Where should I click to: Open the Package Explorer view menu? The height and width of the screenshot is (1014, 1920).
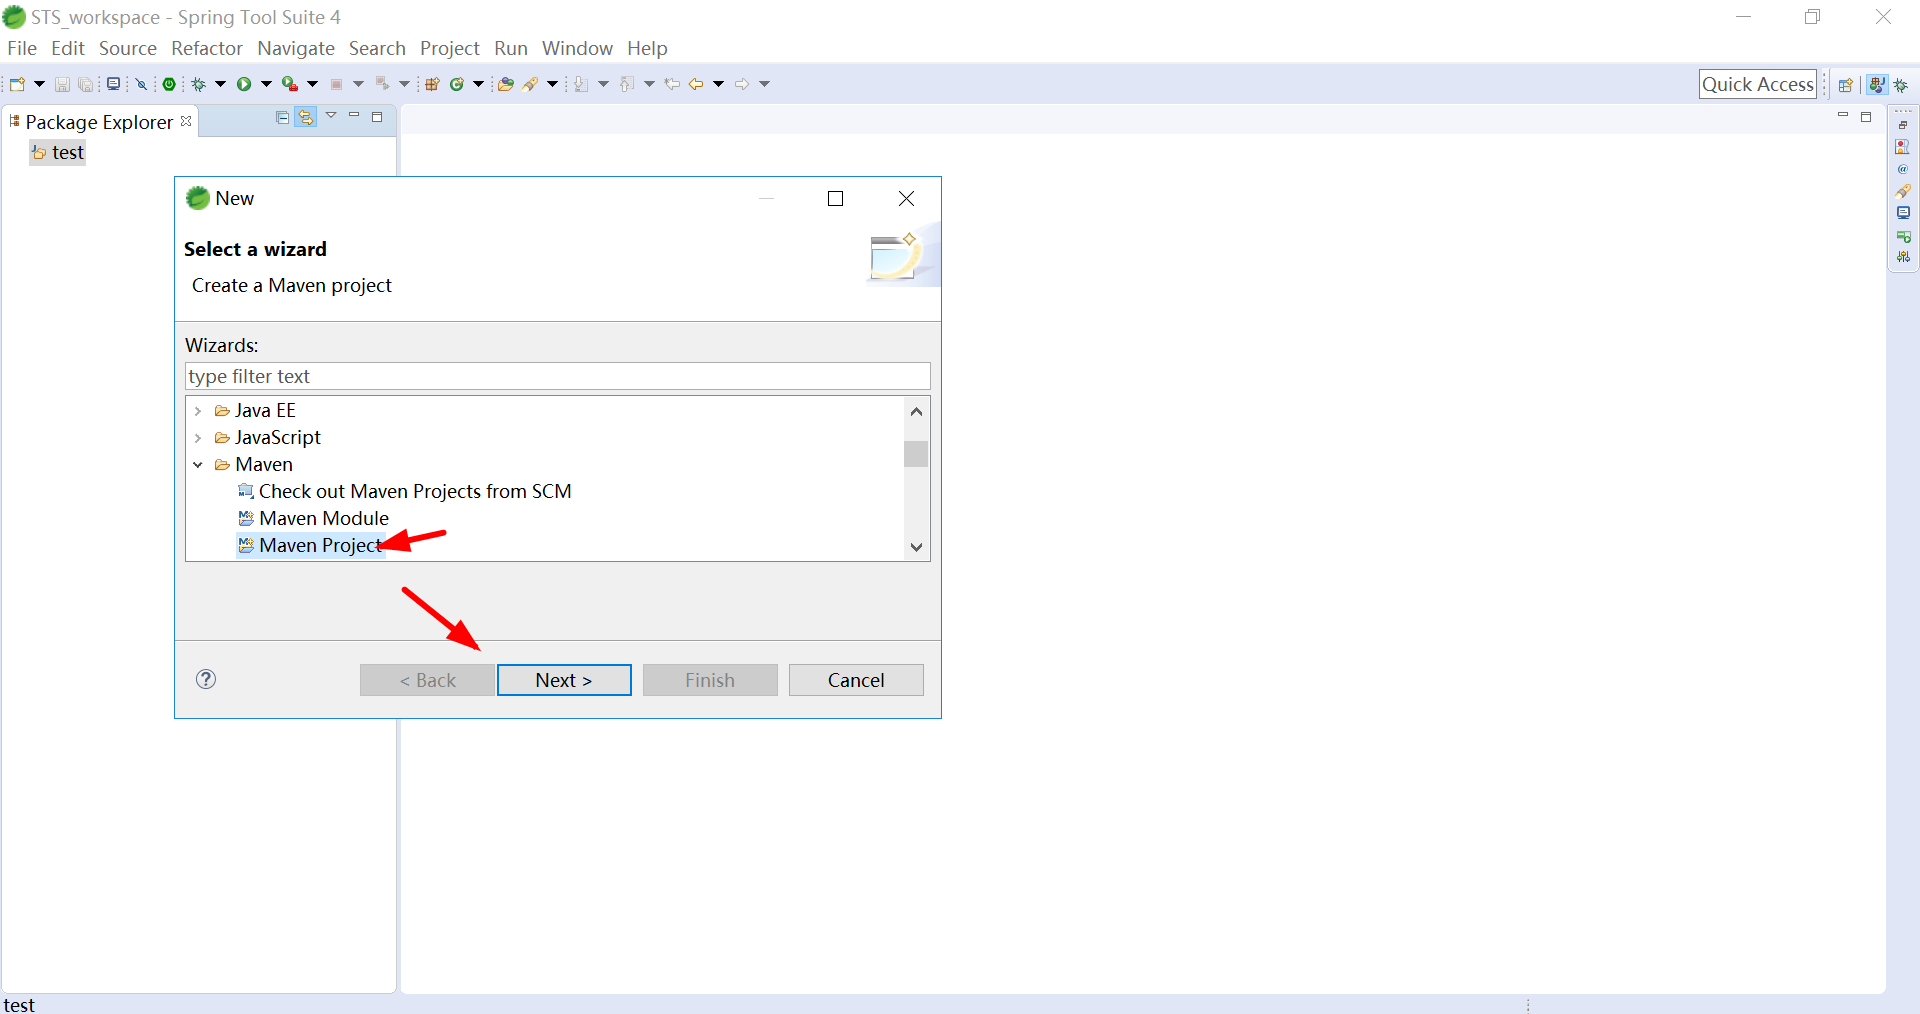[331, 116]
